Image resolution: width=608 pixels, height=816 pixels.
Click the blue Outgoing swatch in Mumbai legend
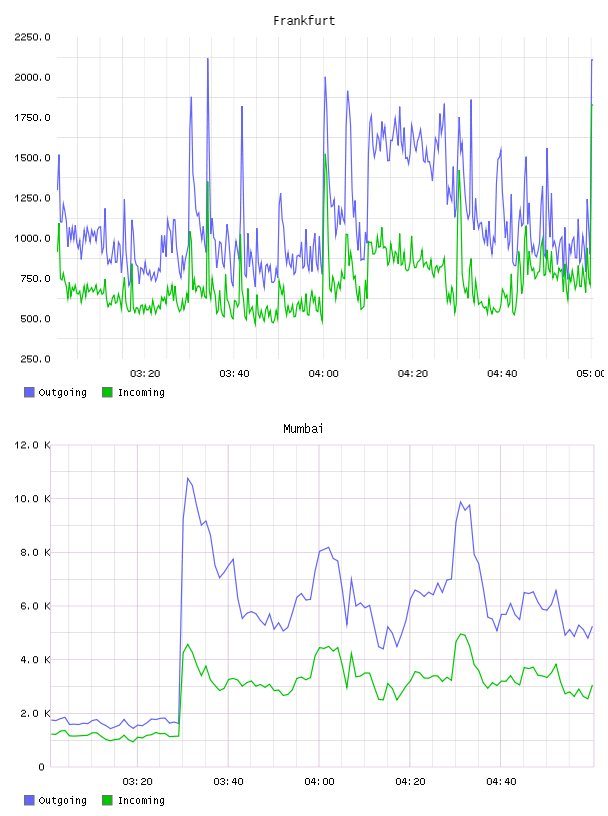tap(29, 800)
